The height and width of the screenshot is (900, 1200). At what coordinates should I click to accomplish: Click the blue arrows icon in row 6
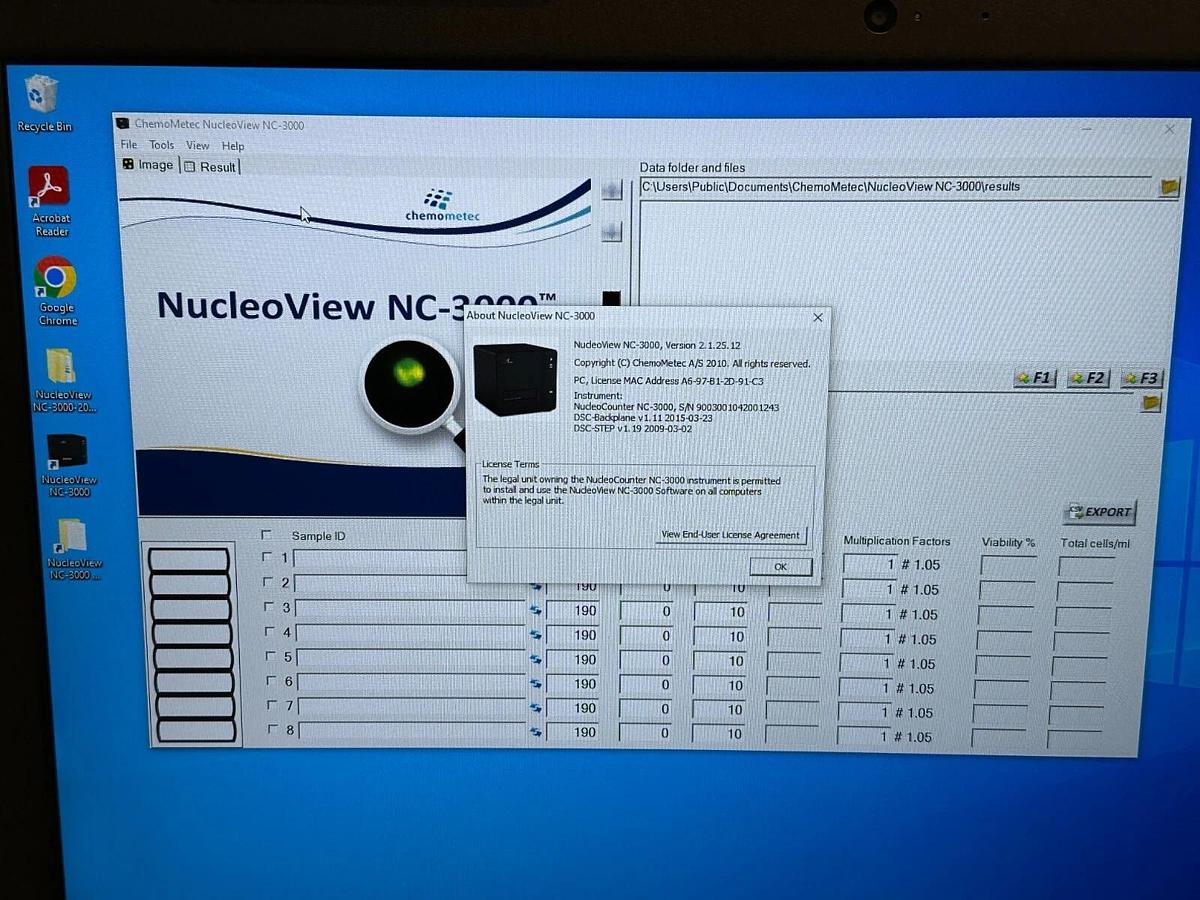point(535,684)
